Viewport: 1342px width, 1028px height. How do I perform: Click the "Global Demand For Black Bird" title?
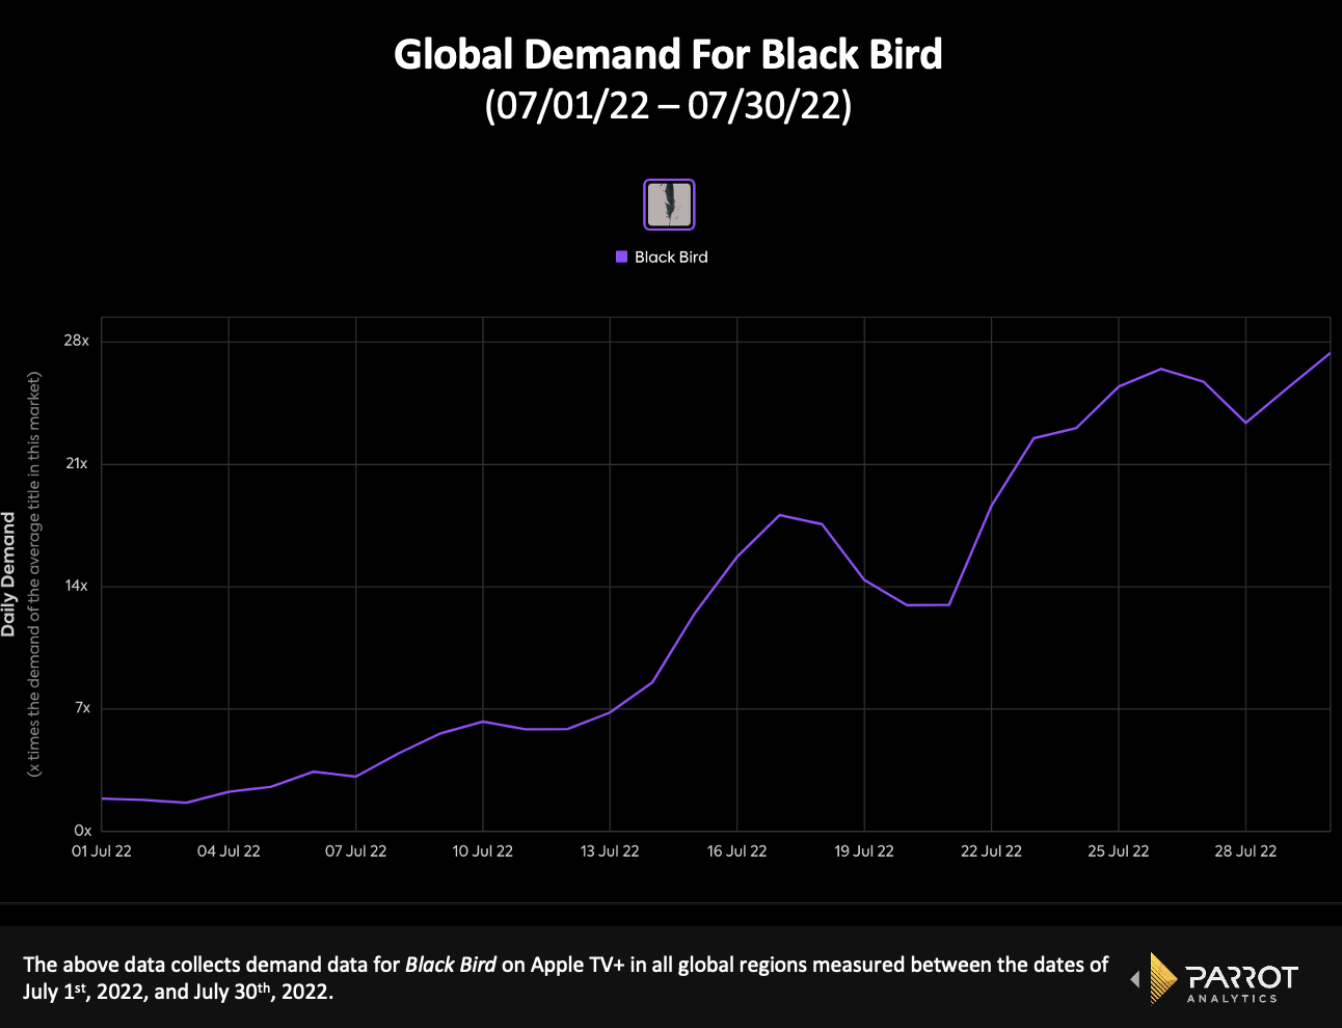coord(668,54)
